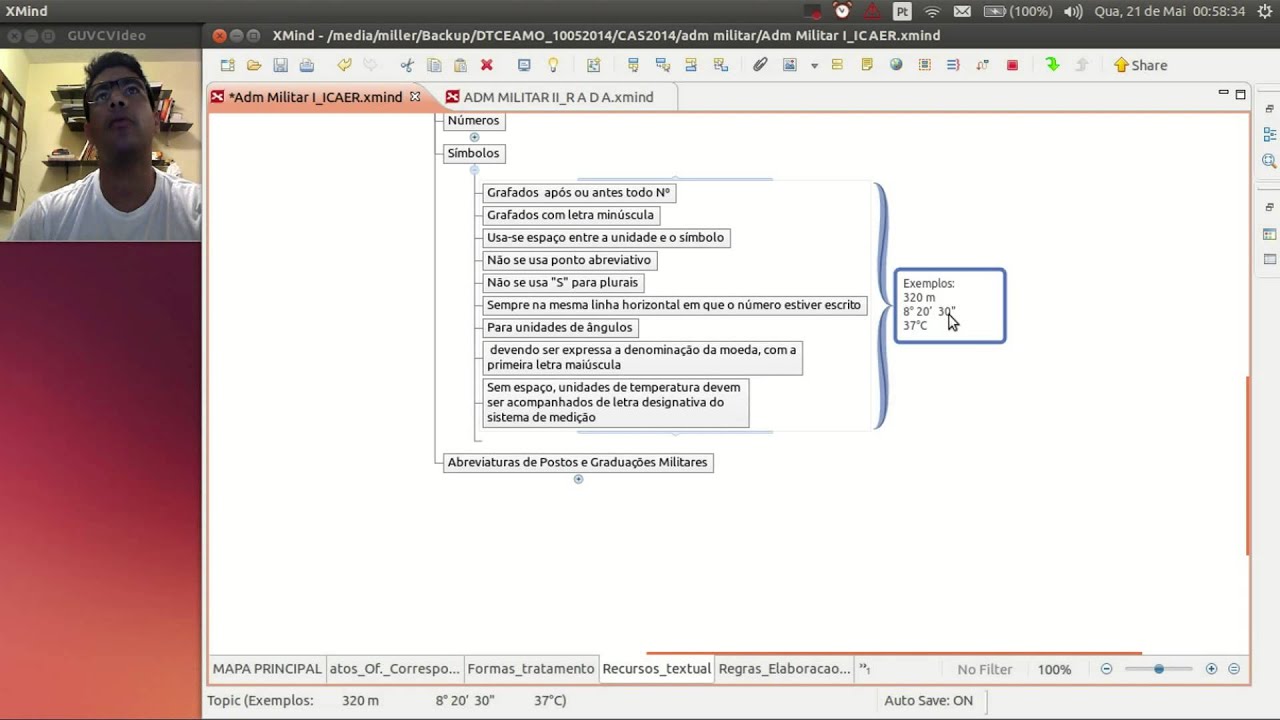Add a label with the label icon
Viewport: 1280px width, 720px height.
coord(838,65)
